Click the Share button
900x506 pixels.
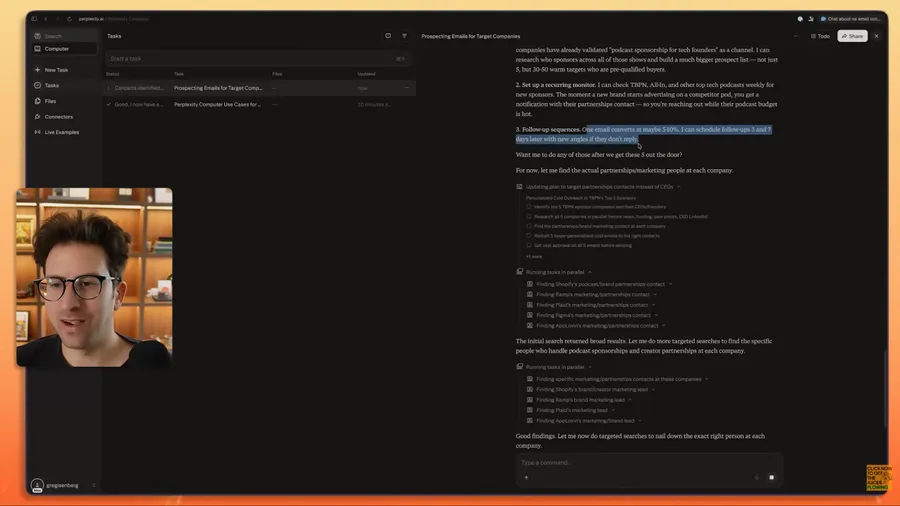852,36
